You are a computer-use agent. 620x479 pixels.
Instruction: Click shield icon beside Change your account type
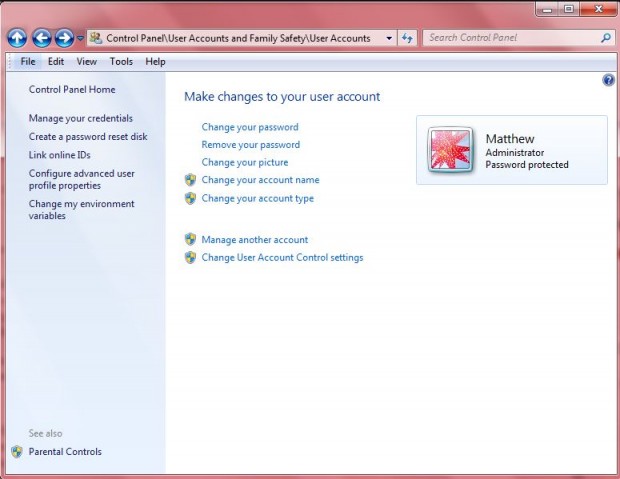[191, 198]
